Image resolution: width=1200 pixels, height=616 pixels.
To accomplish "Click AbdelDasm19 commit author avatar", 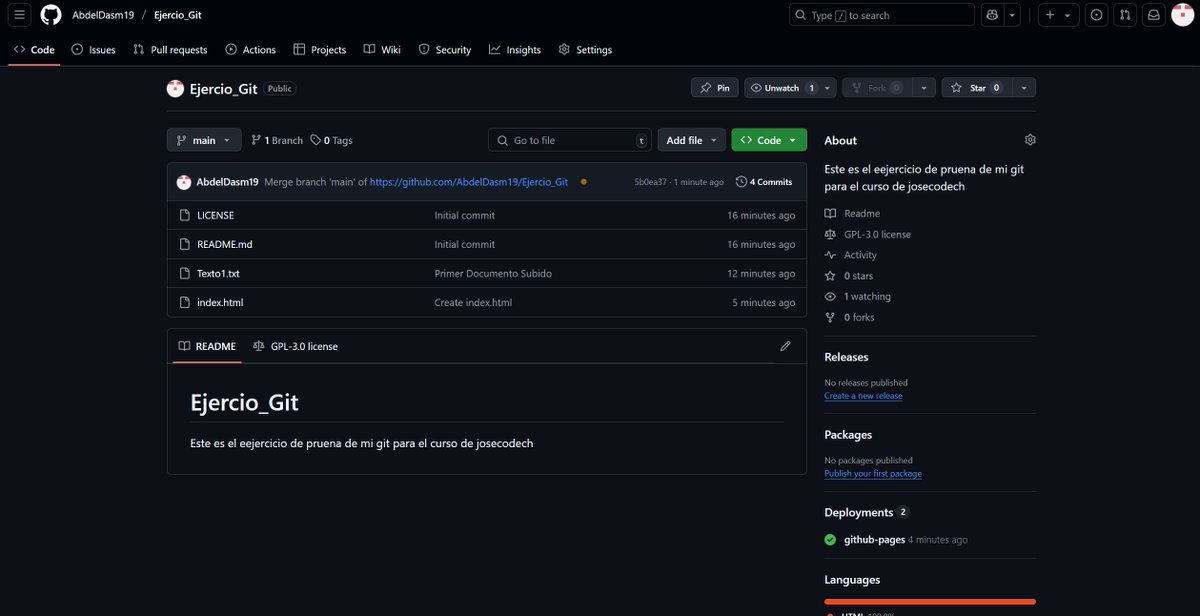I will pyautogui.click(x=184, y=182).
